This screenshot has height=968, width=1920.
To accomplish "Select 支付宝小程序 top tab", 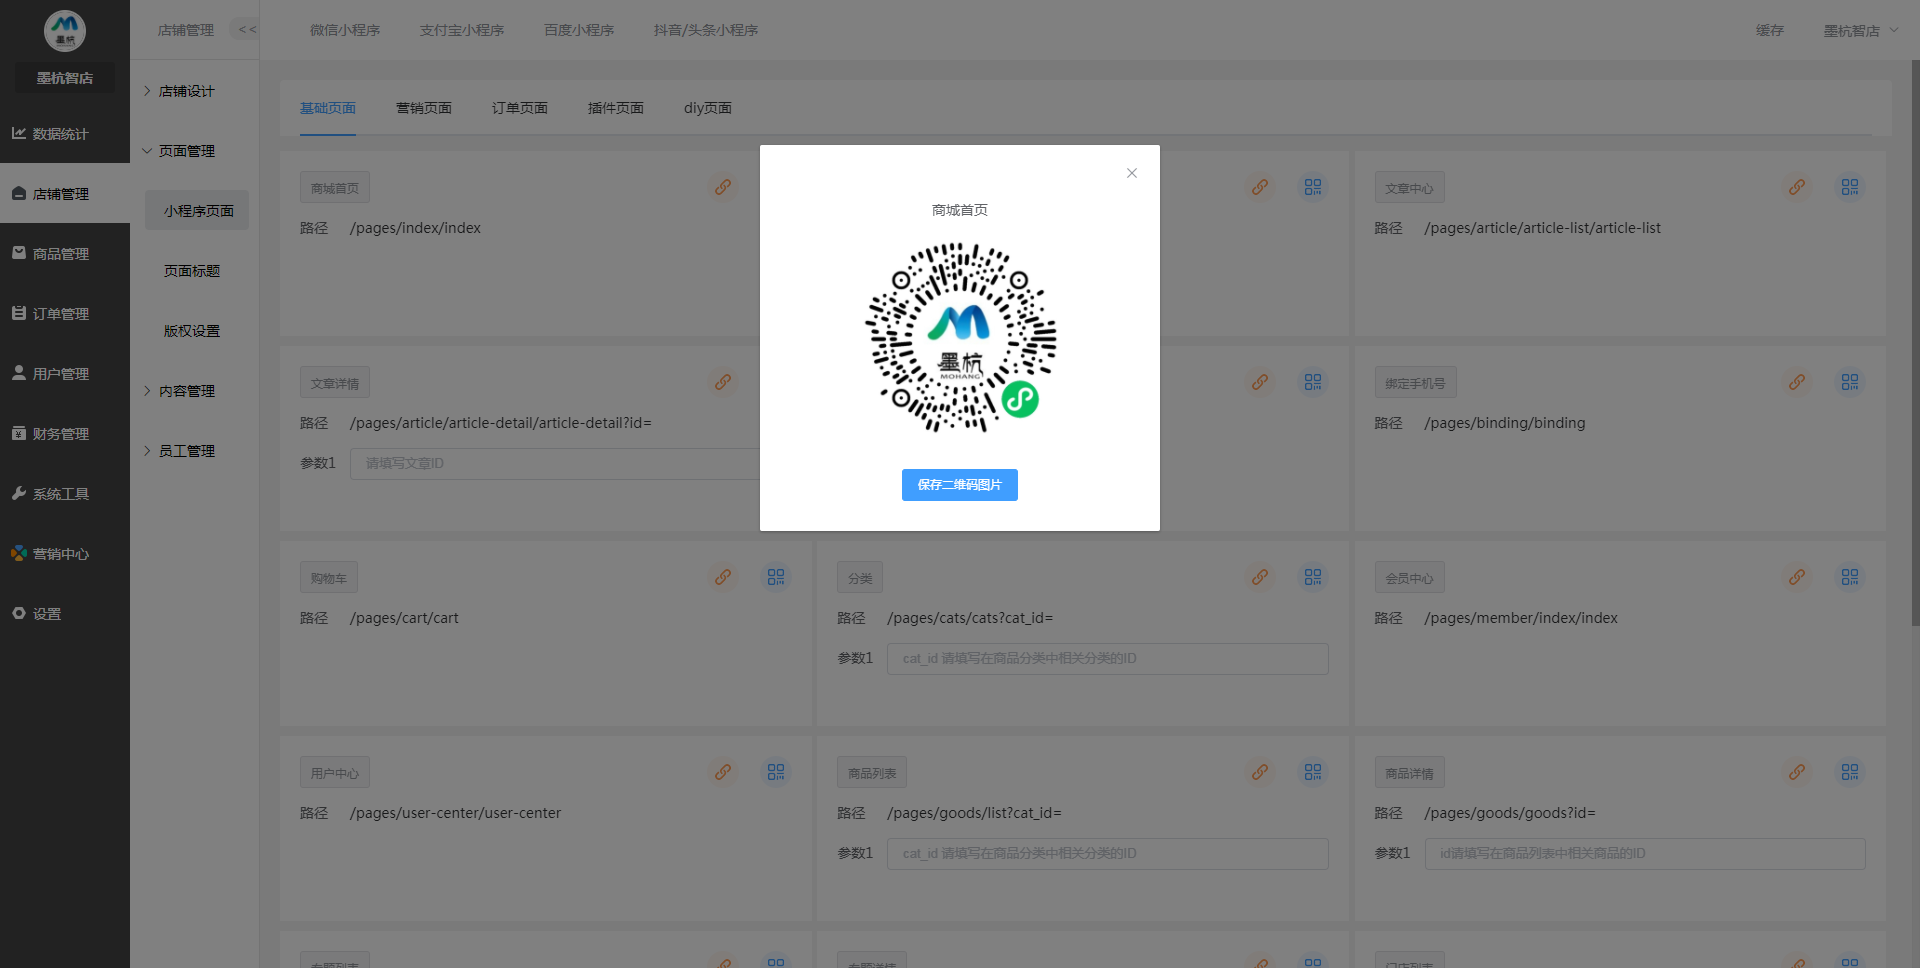I will [462, 30].
